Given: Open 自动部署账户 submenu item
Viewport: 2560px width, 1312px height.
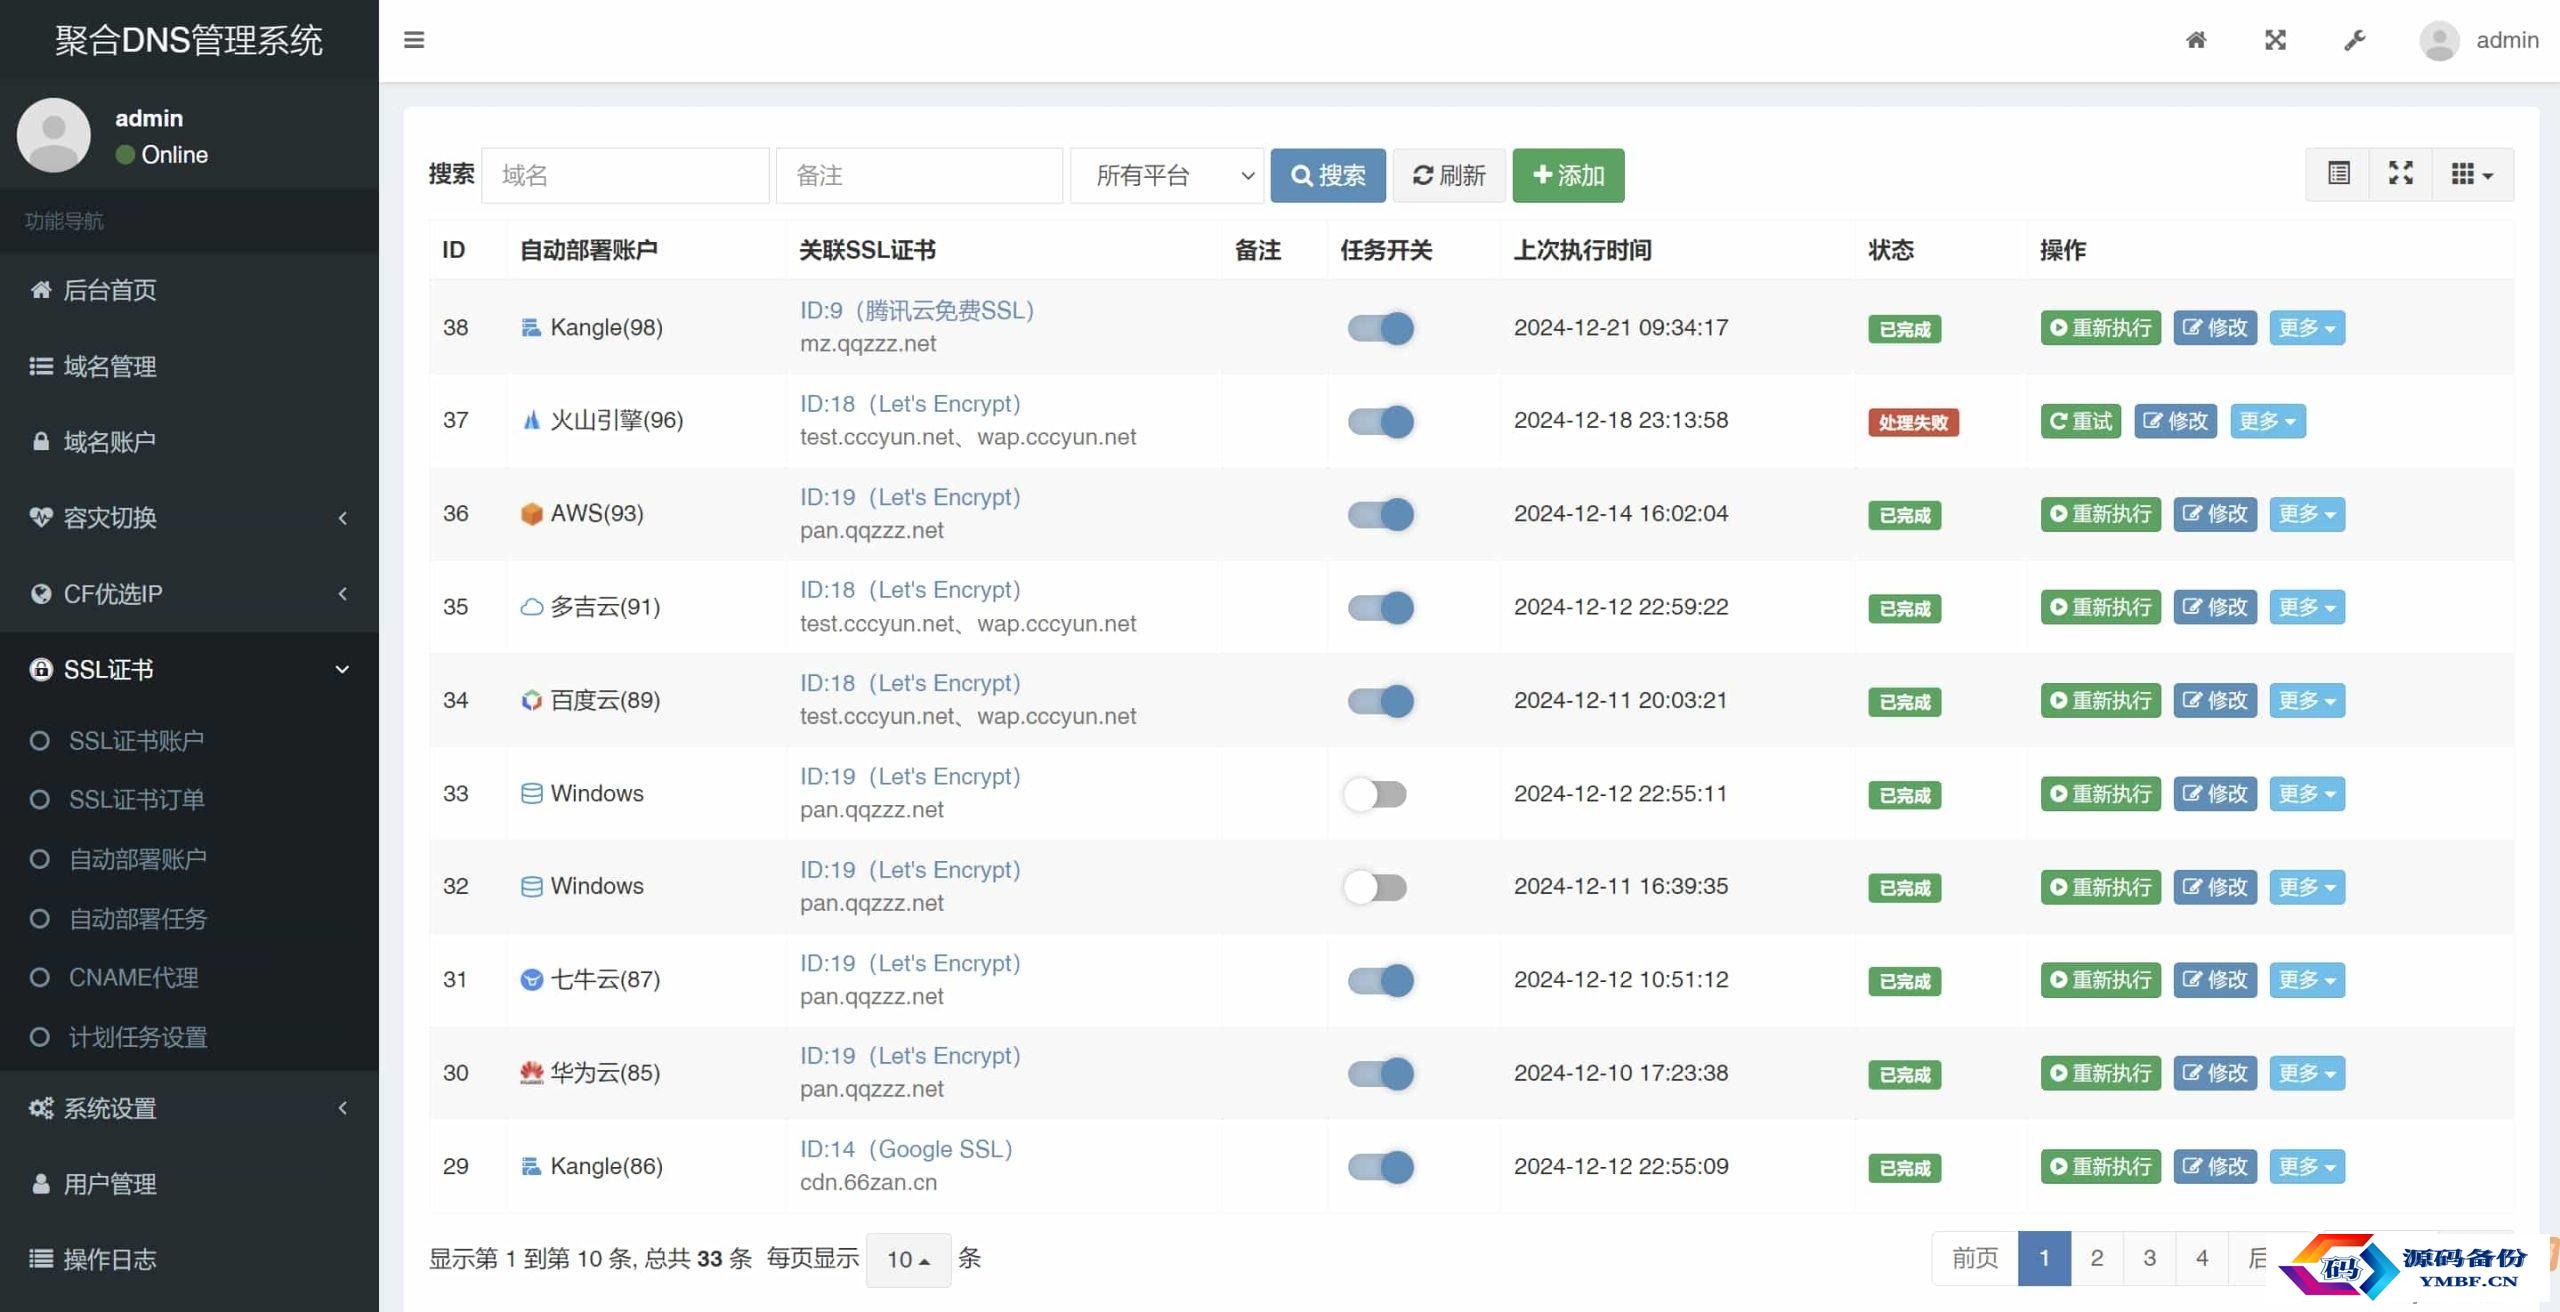Looking at the screenshot, I should 189,859.
